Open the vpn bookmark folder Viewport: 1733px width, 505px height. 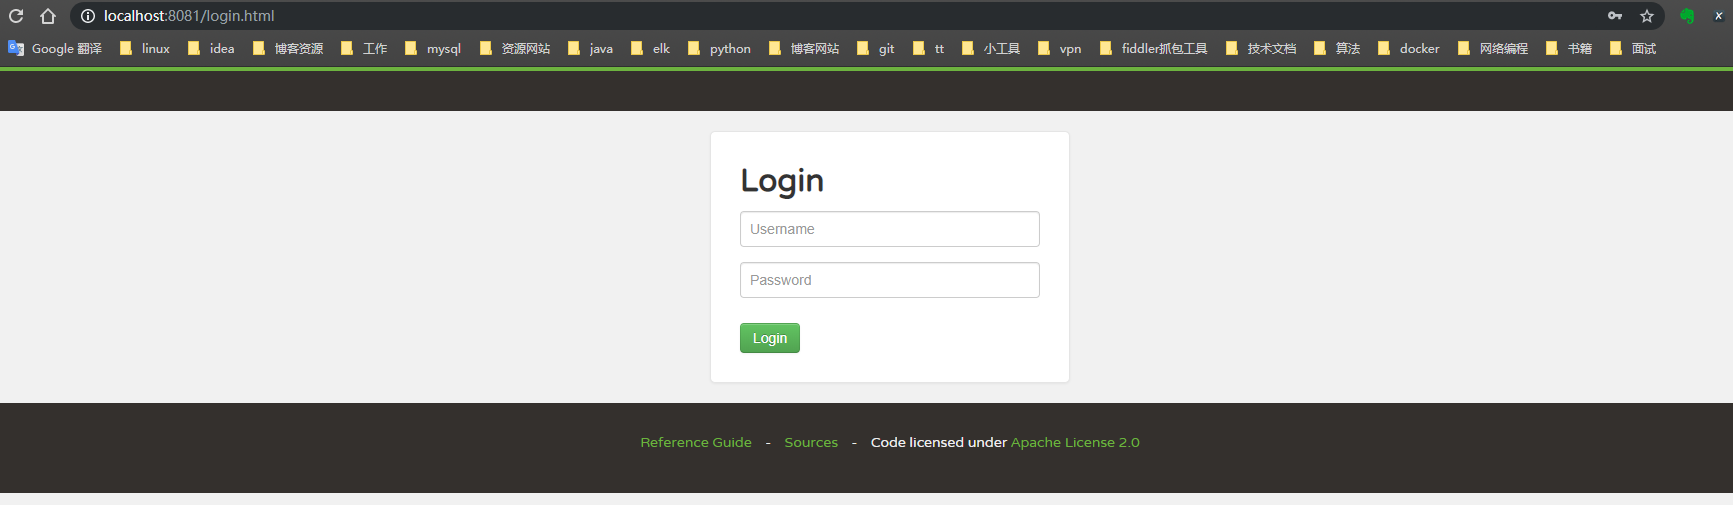pyautogui.click(x=1060, y=48)
